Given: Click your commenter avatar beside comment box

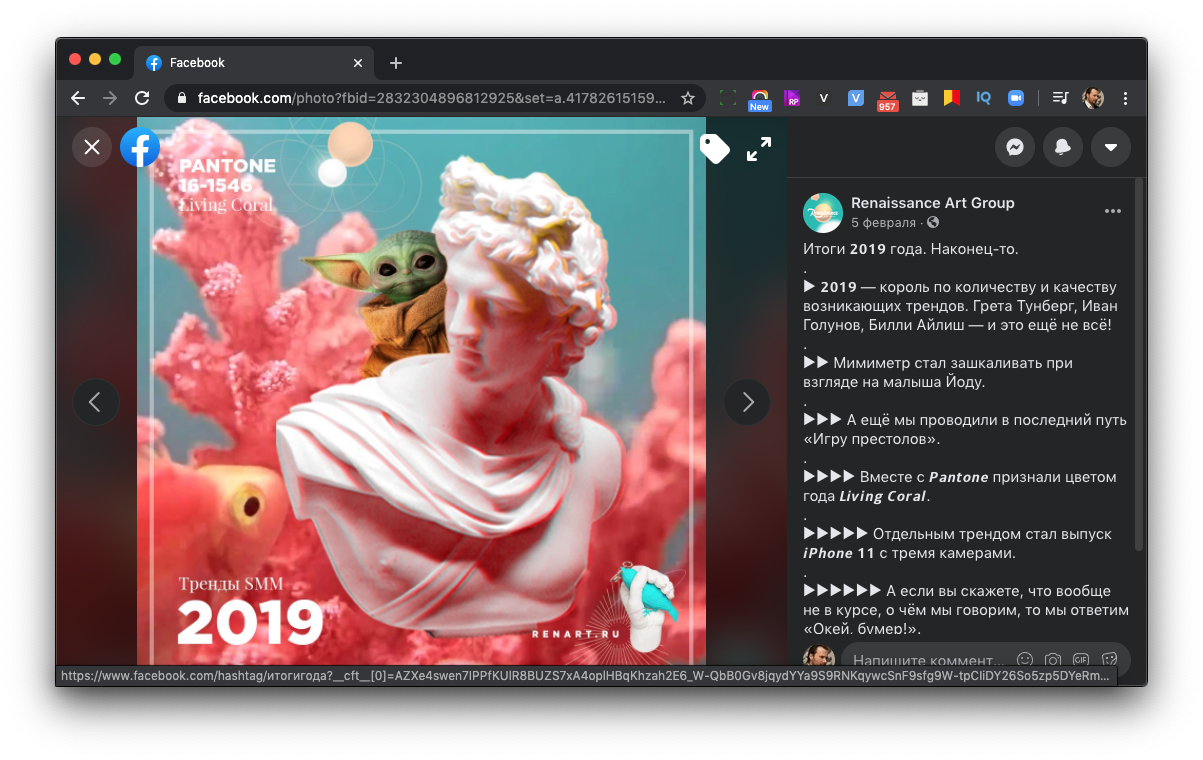Looking at the screenshot, I should [819, 656].
